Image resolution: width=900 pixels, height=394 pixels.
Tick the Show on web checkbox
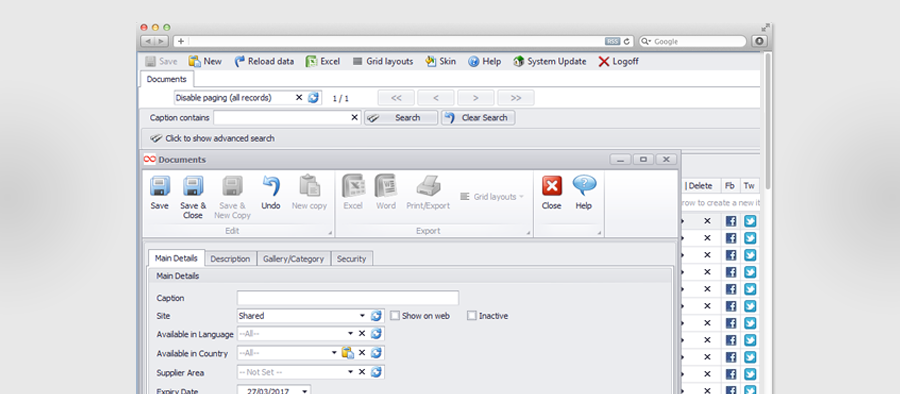click(x=395, y=316)
